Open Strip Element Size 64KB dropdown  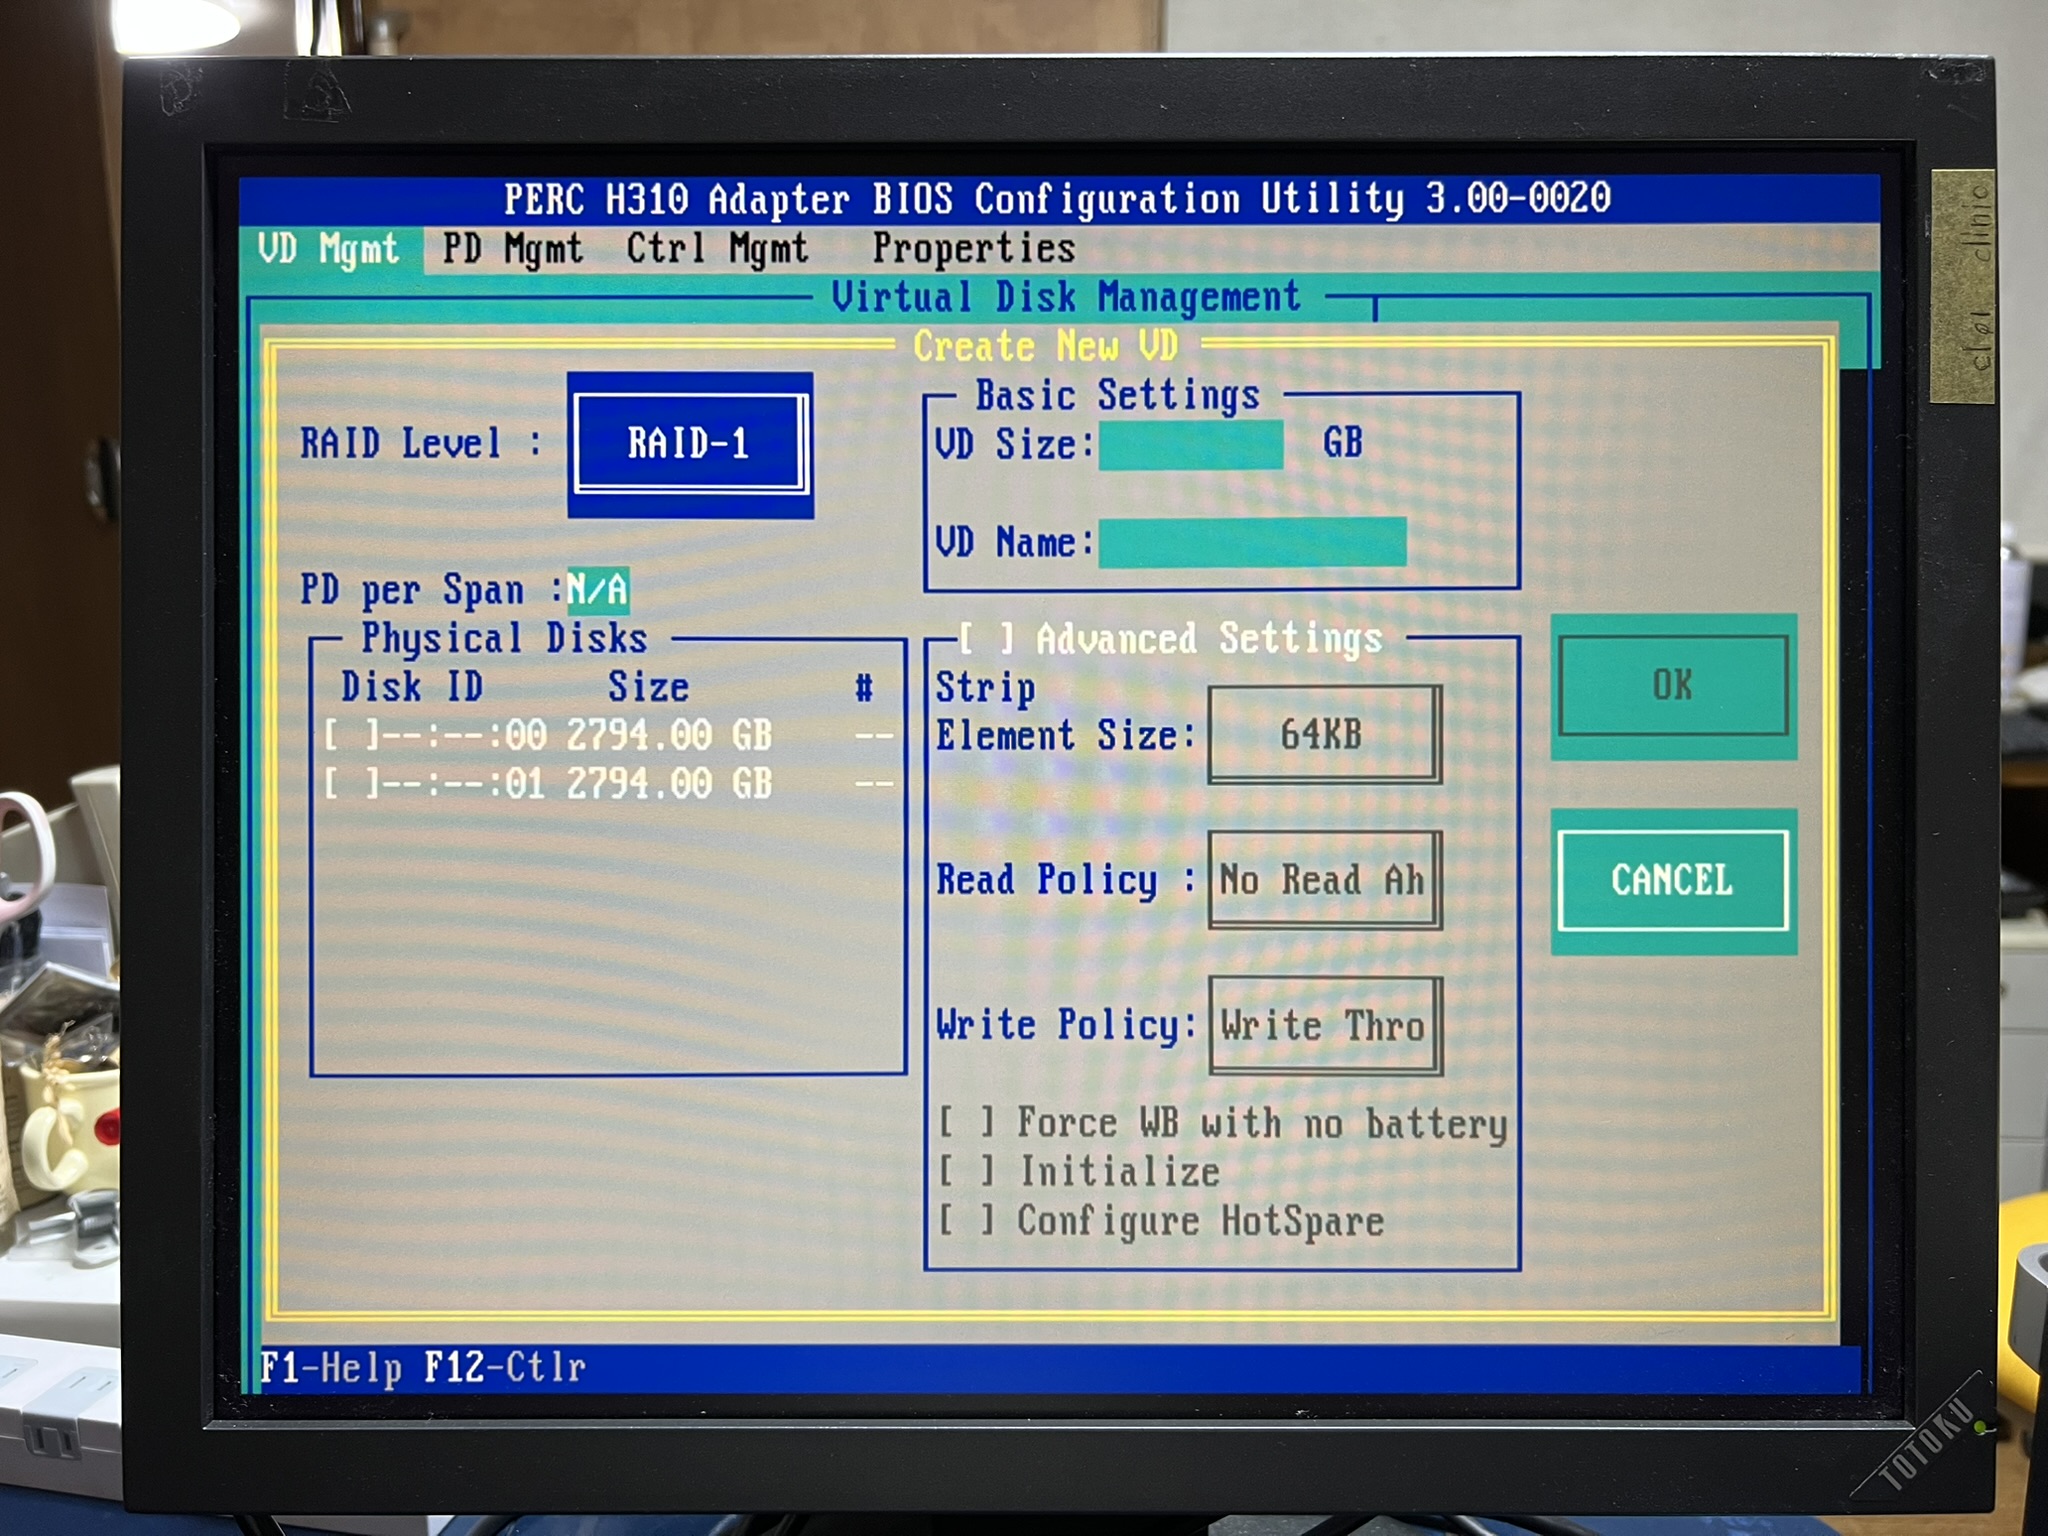(x=1324, y=735)
